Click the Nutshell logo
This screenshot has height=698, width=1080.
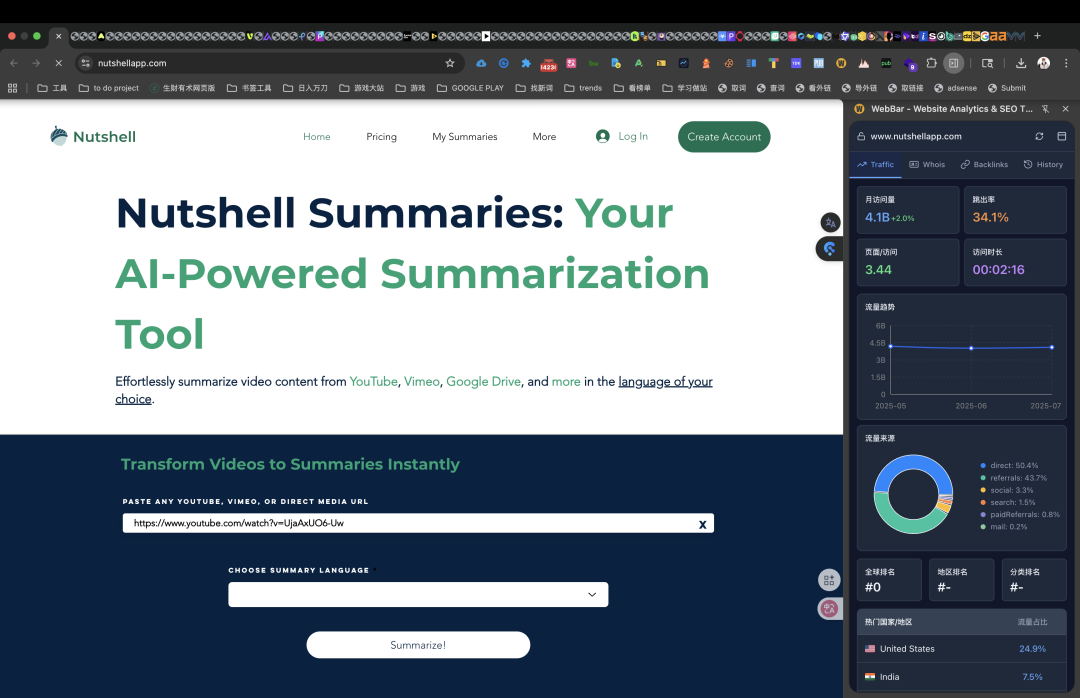pyautogui.click(x=93, y=136)
